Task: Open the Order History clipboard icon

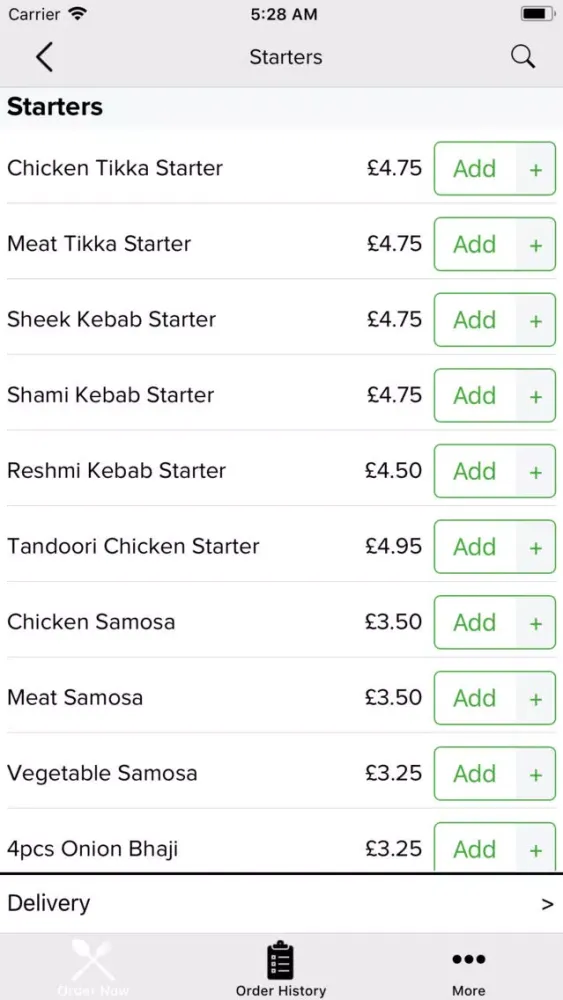Action: click(x=281, y=960)
